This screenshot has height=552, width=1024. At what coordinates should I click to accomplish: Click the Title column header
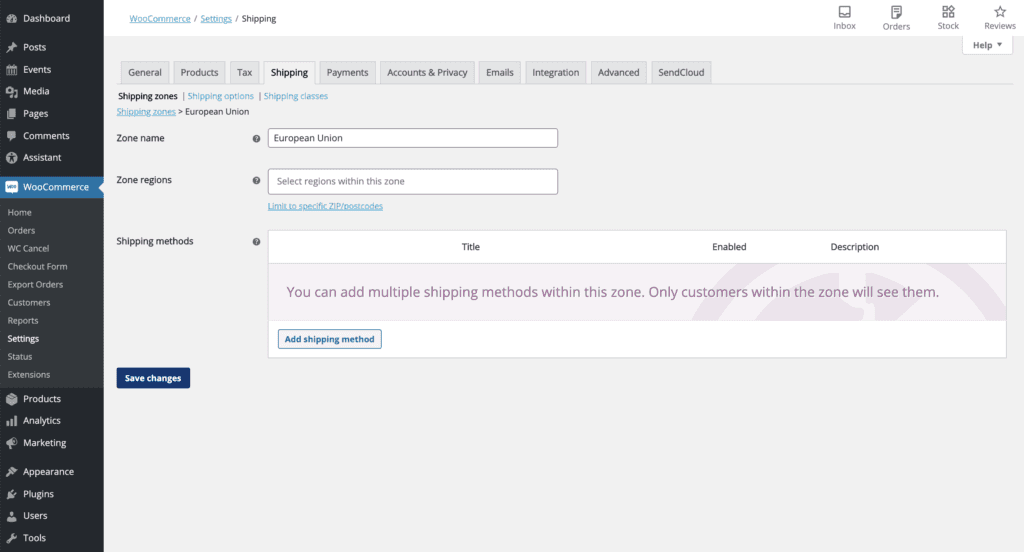point(471,247)
